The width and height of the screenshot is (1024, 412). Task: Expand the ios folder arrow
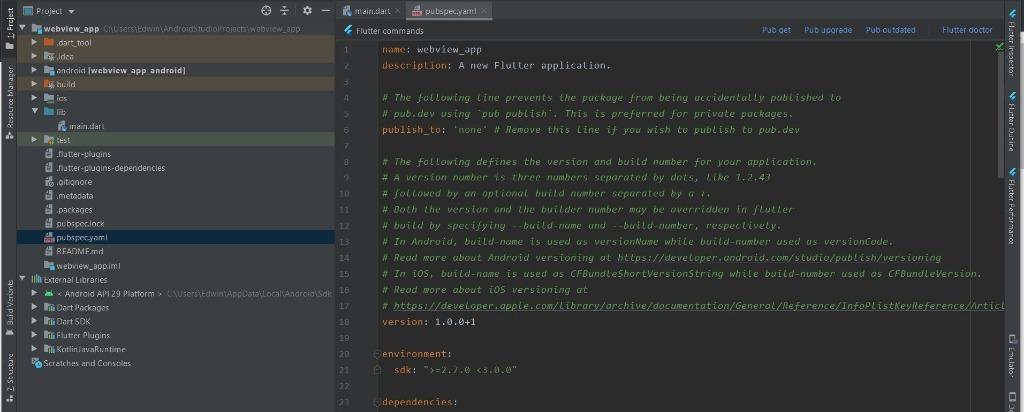tap(35, 98)
